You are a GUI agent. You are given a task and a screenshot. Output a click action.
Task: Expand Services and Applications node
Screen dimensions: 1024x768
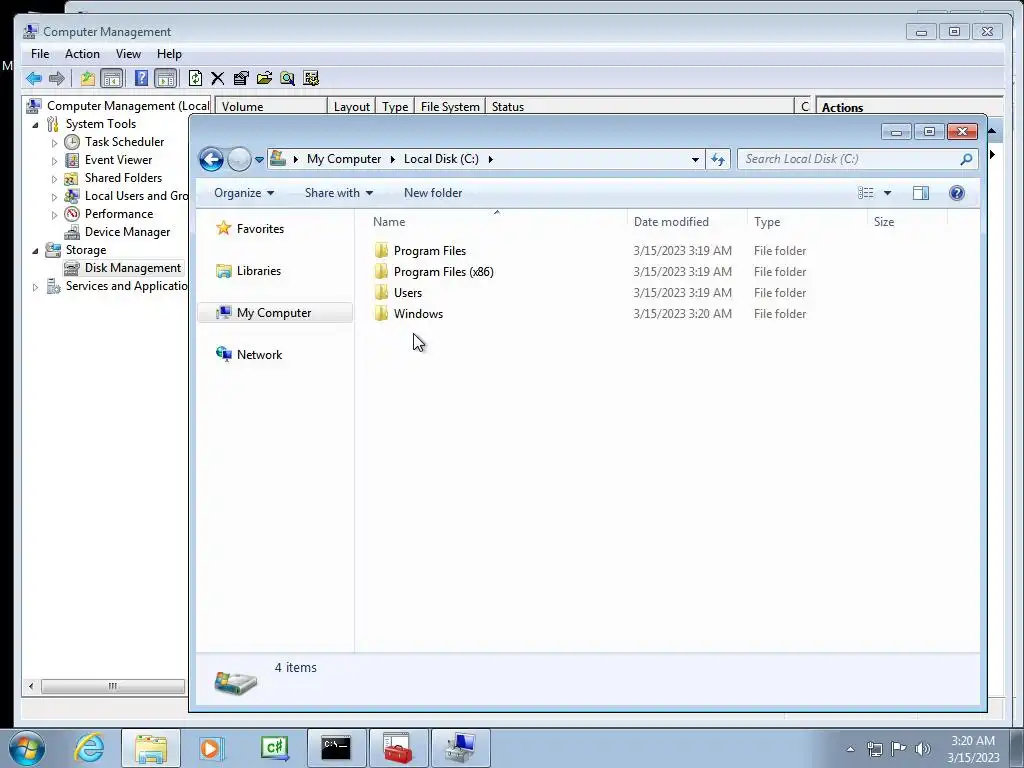point(35,287)
